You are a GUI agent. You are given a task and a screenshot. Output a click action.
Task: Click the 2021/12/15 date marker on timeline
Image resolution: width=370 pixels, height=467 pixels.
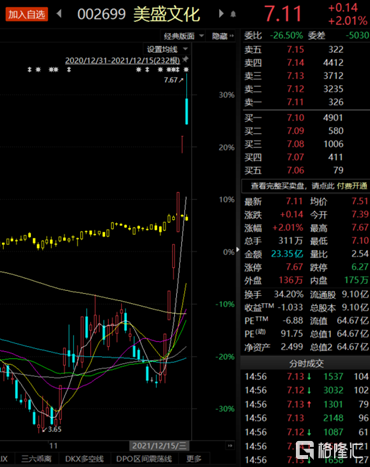tap(159, 446)
